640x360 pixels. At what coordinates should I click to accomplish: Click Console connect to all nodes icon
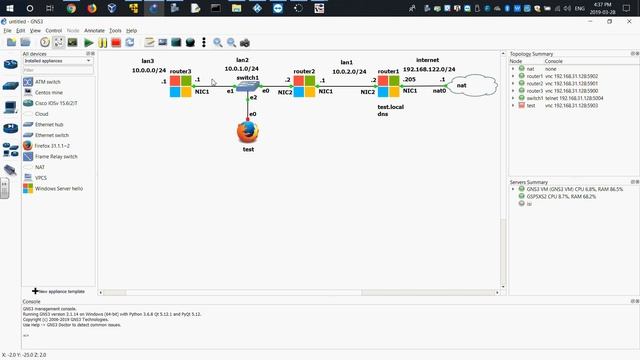73,42
